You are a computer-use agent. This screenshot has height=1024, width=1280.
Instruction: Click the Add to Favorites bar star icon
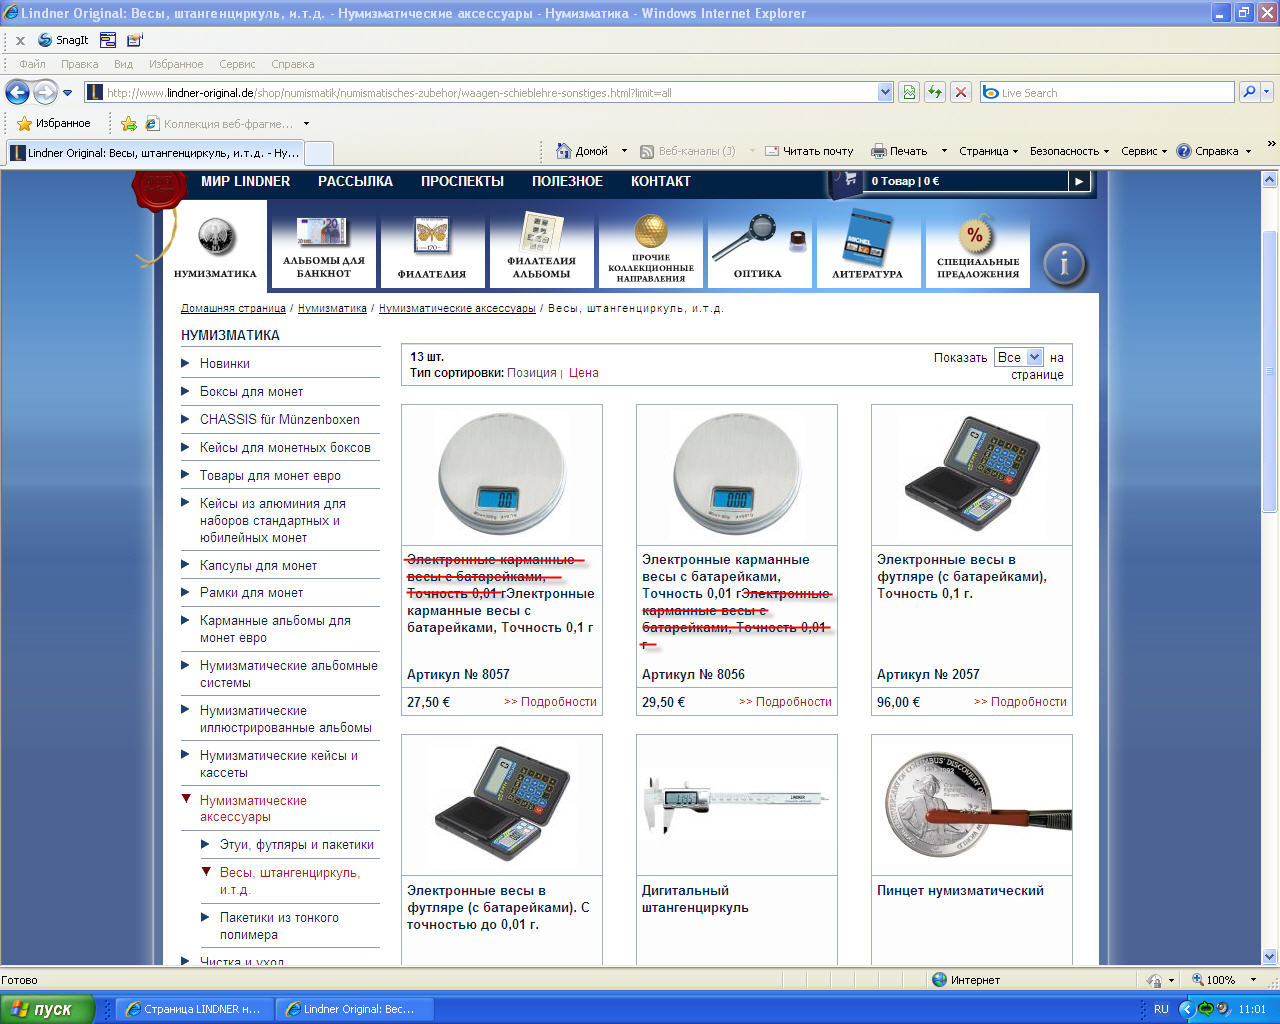point(129,124)
